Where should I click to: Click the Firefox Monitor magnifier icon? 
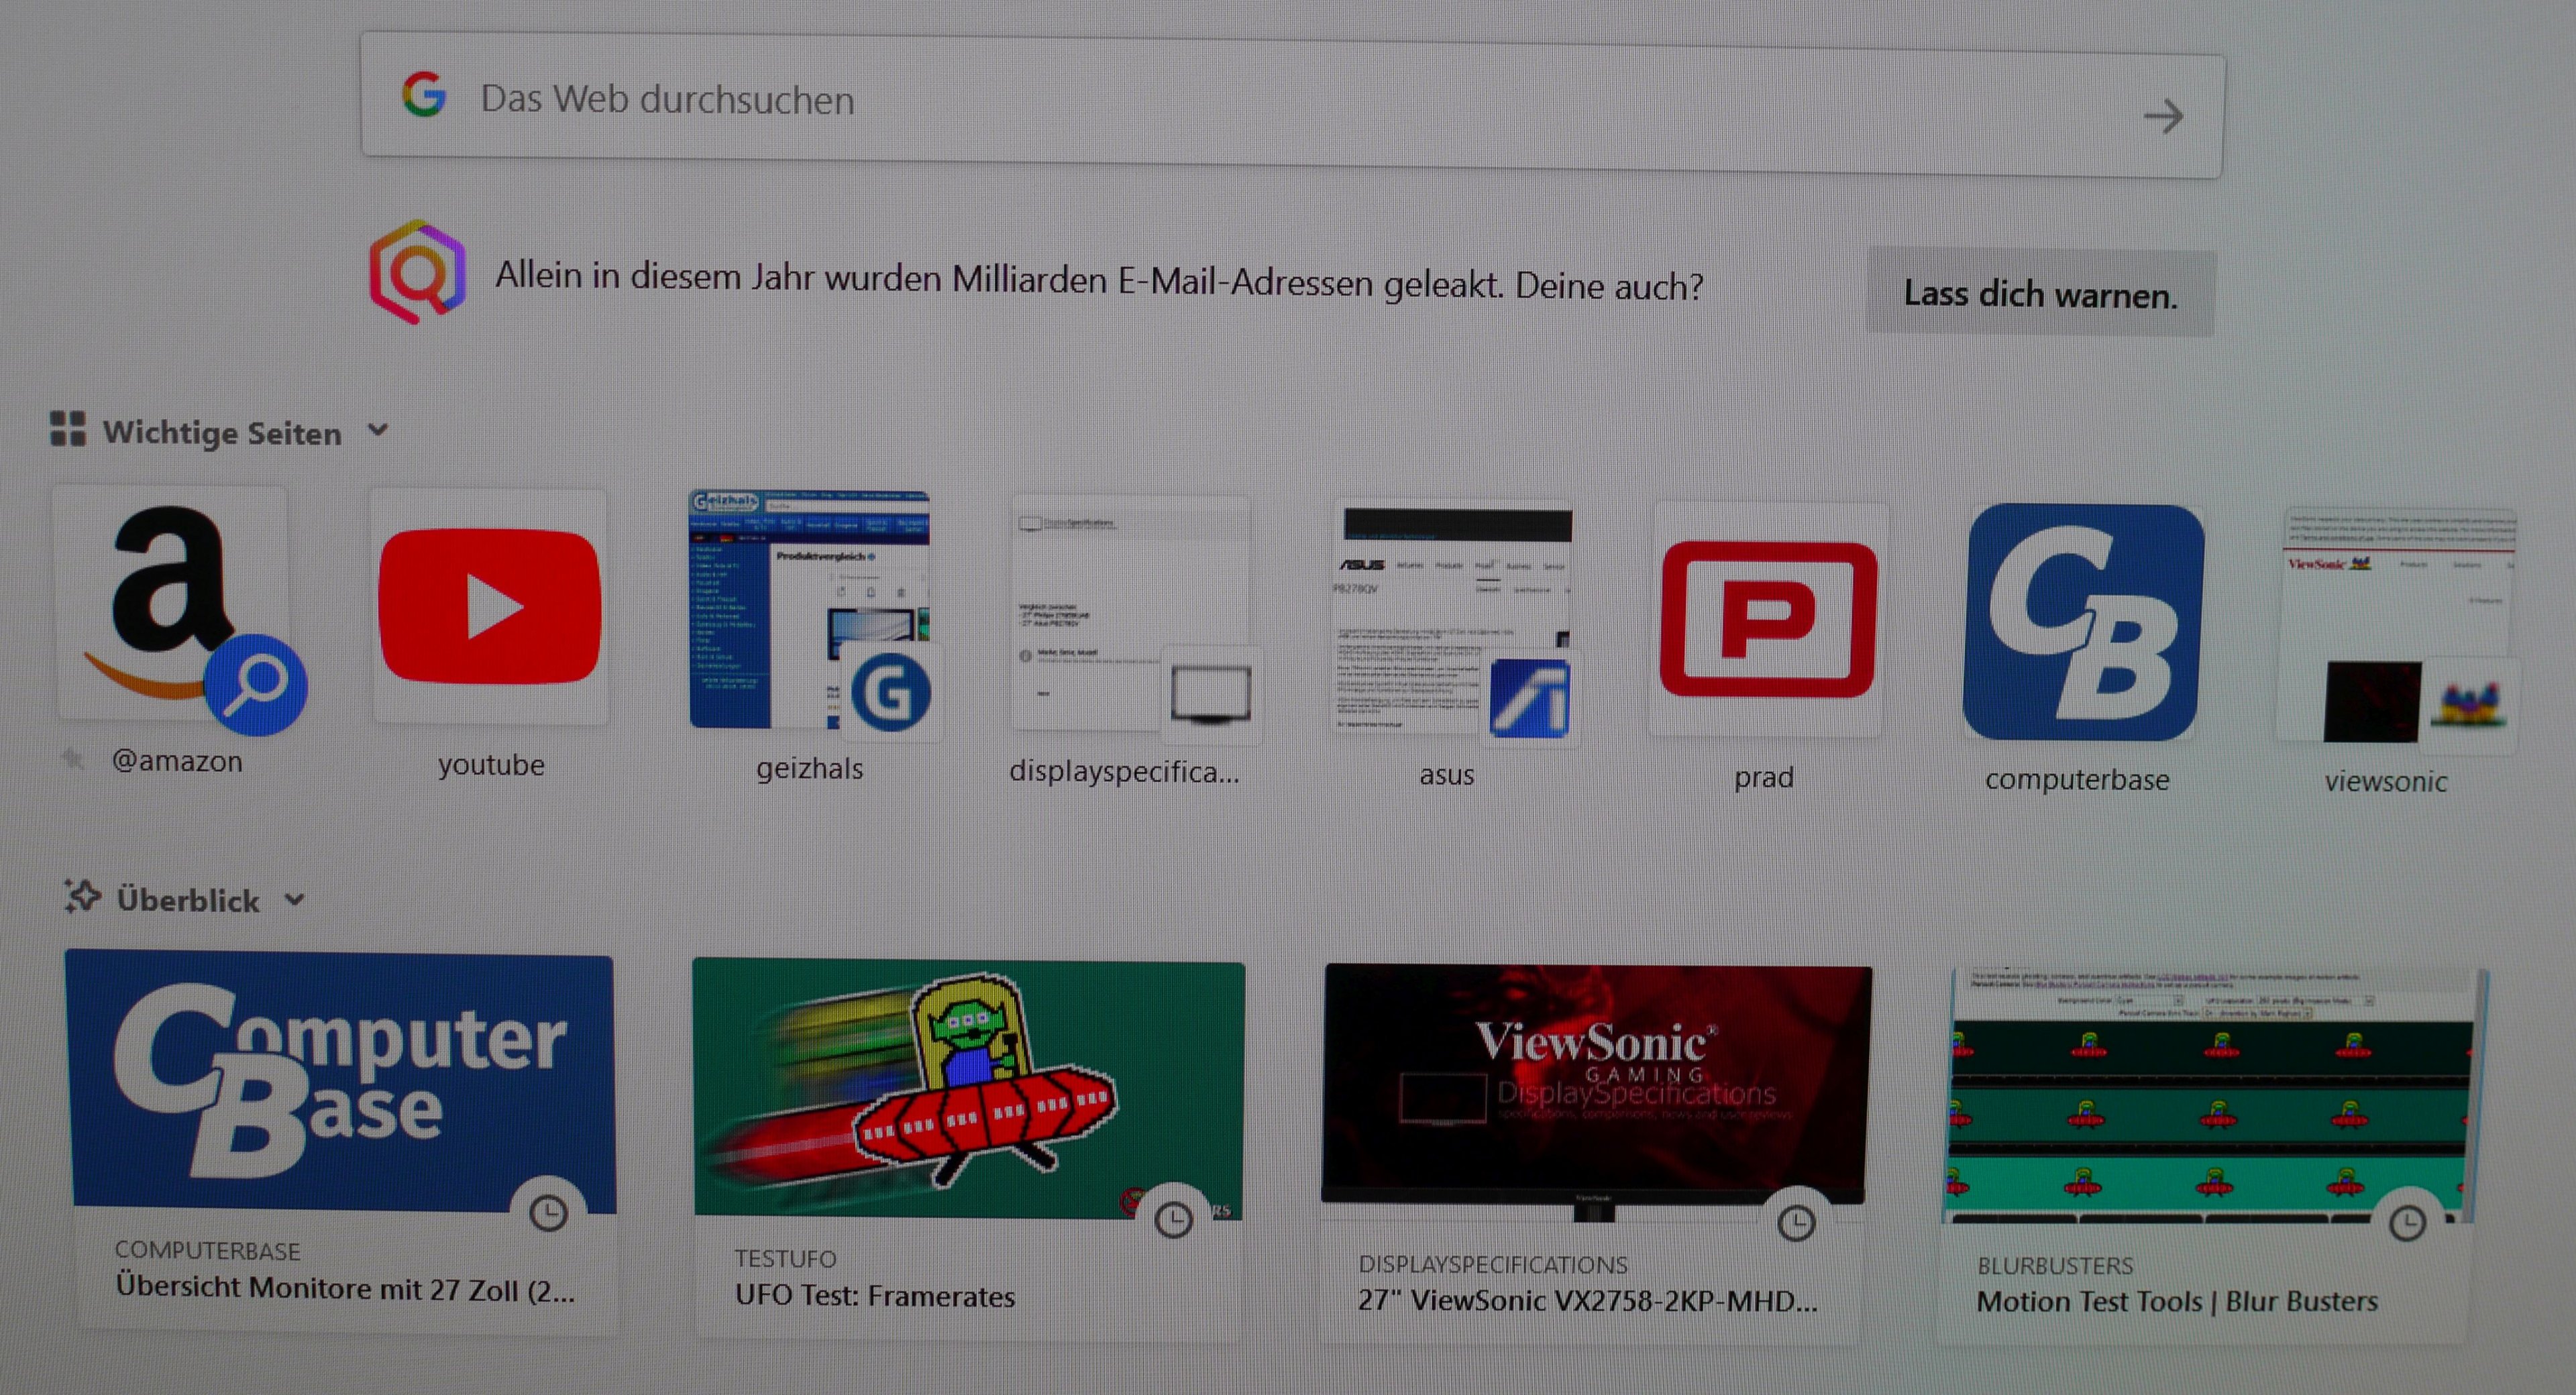(417, 272)
